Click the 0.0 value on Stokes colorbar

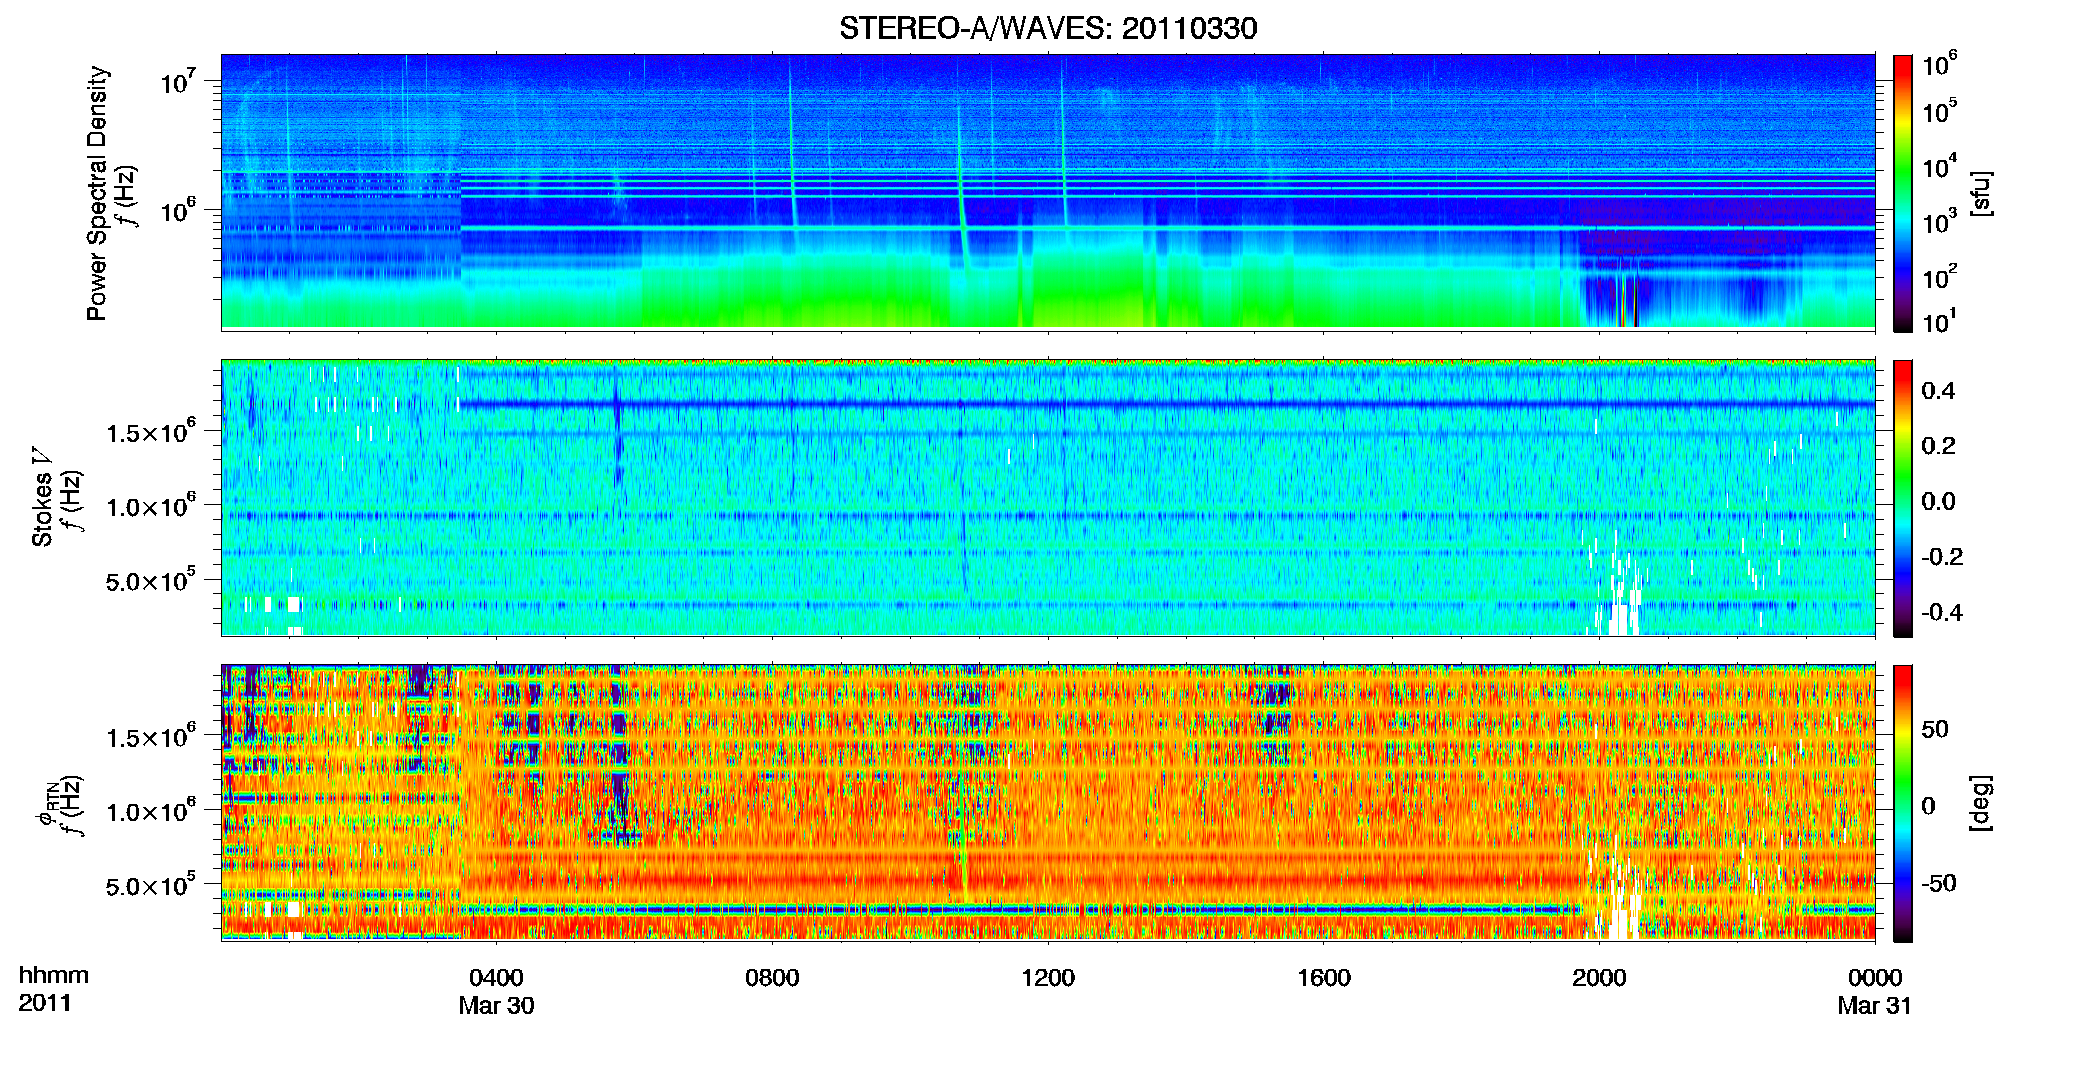(x=1938, y=501)
